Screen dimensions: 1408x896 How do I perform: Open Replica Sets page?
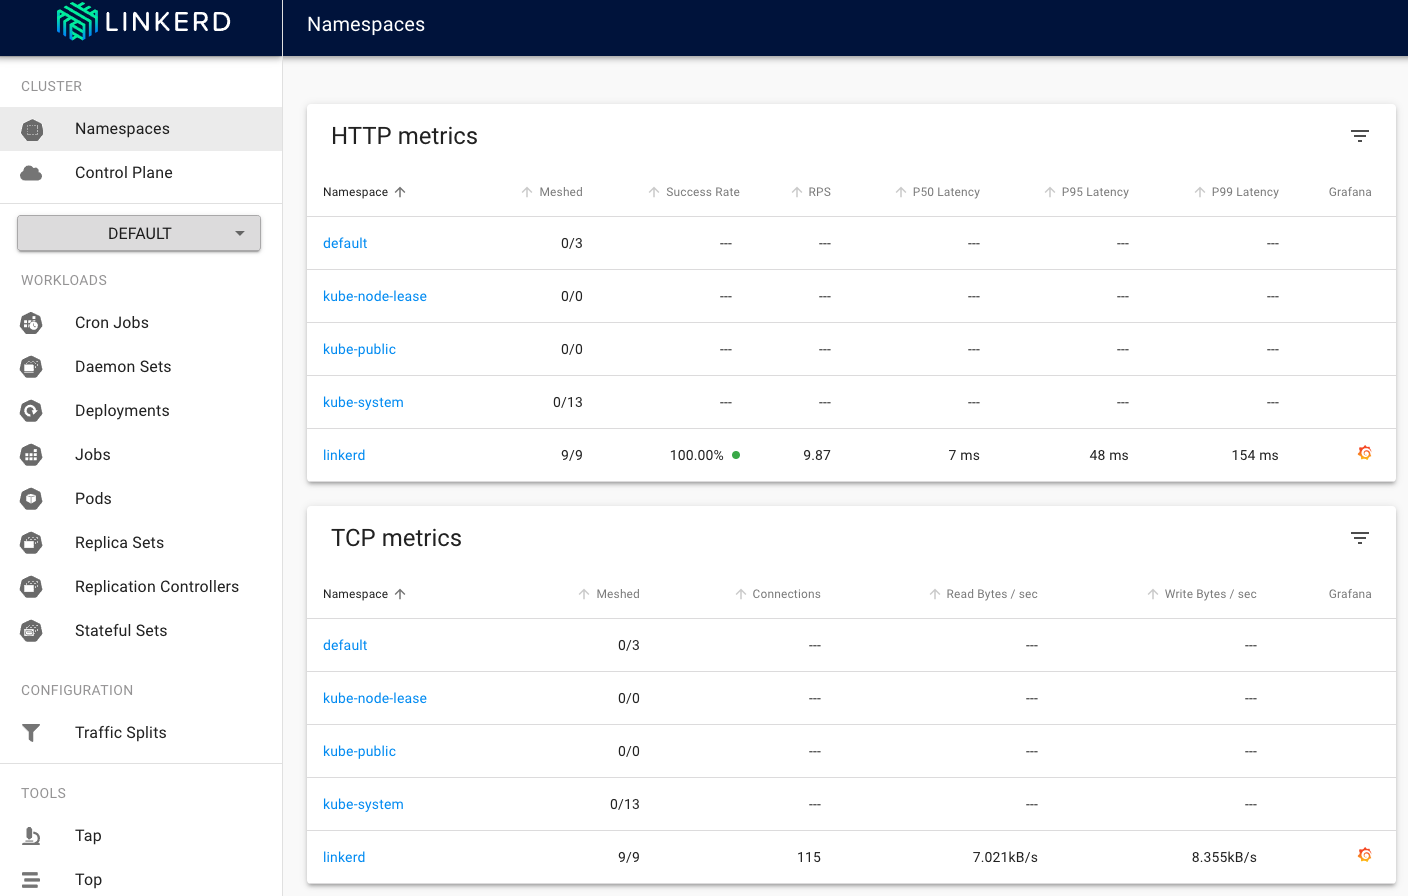click(x=141, y=543)
